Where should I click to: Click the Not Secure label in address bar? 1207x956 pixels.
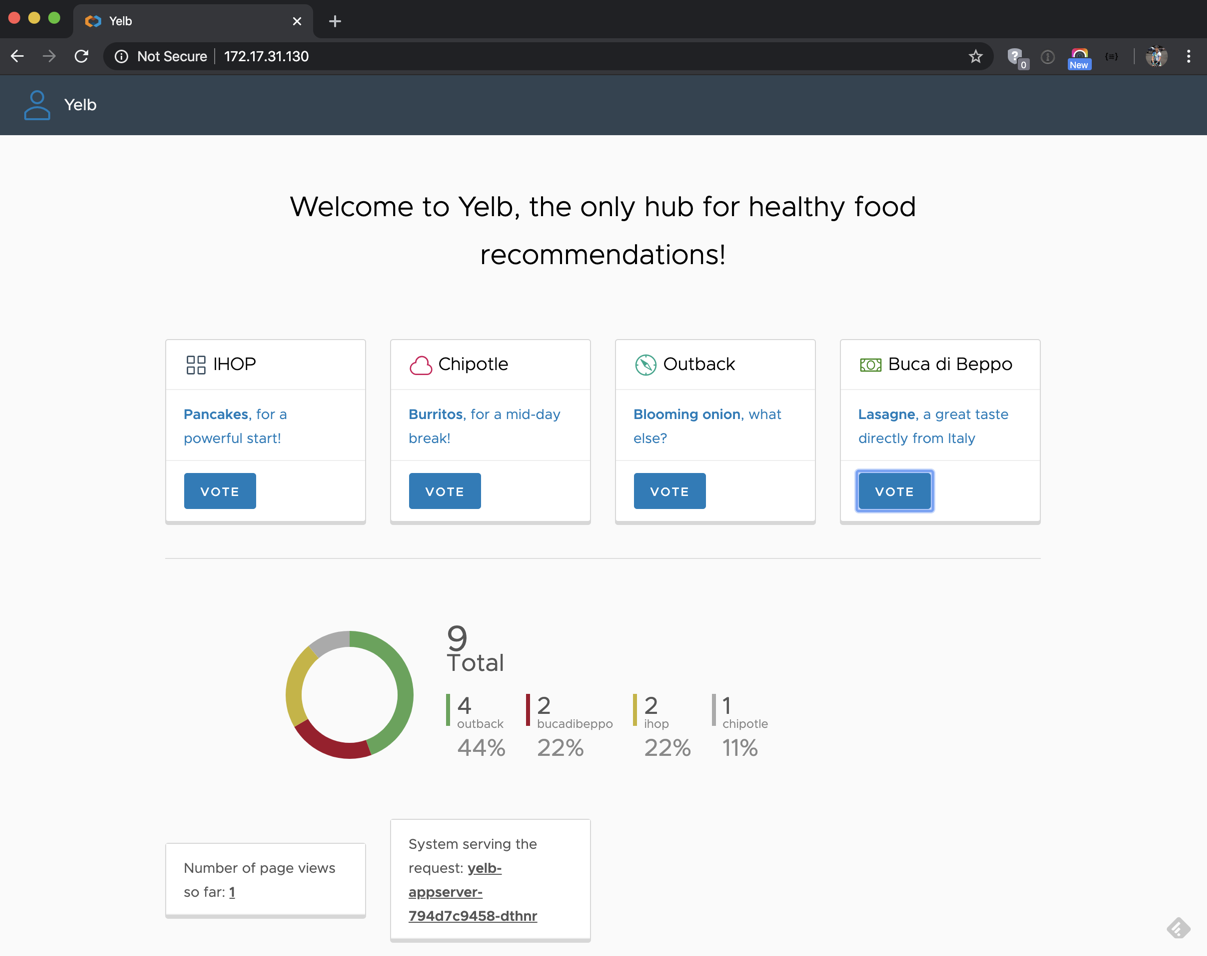[172, 57]
